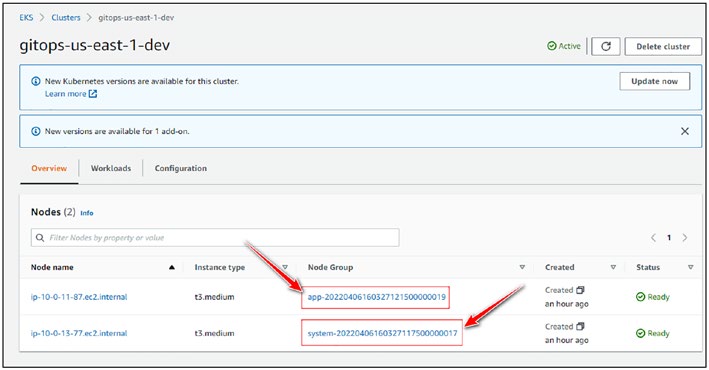Go to Clusters breadcrumb link
The width and height of the screenshot is (709, 370).
pyautogui.click(x=66, y=18)
